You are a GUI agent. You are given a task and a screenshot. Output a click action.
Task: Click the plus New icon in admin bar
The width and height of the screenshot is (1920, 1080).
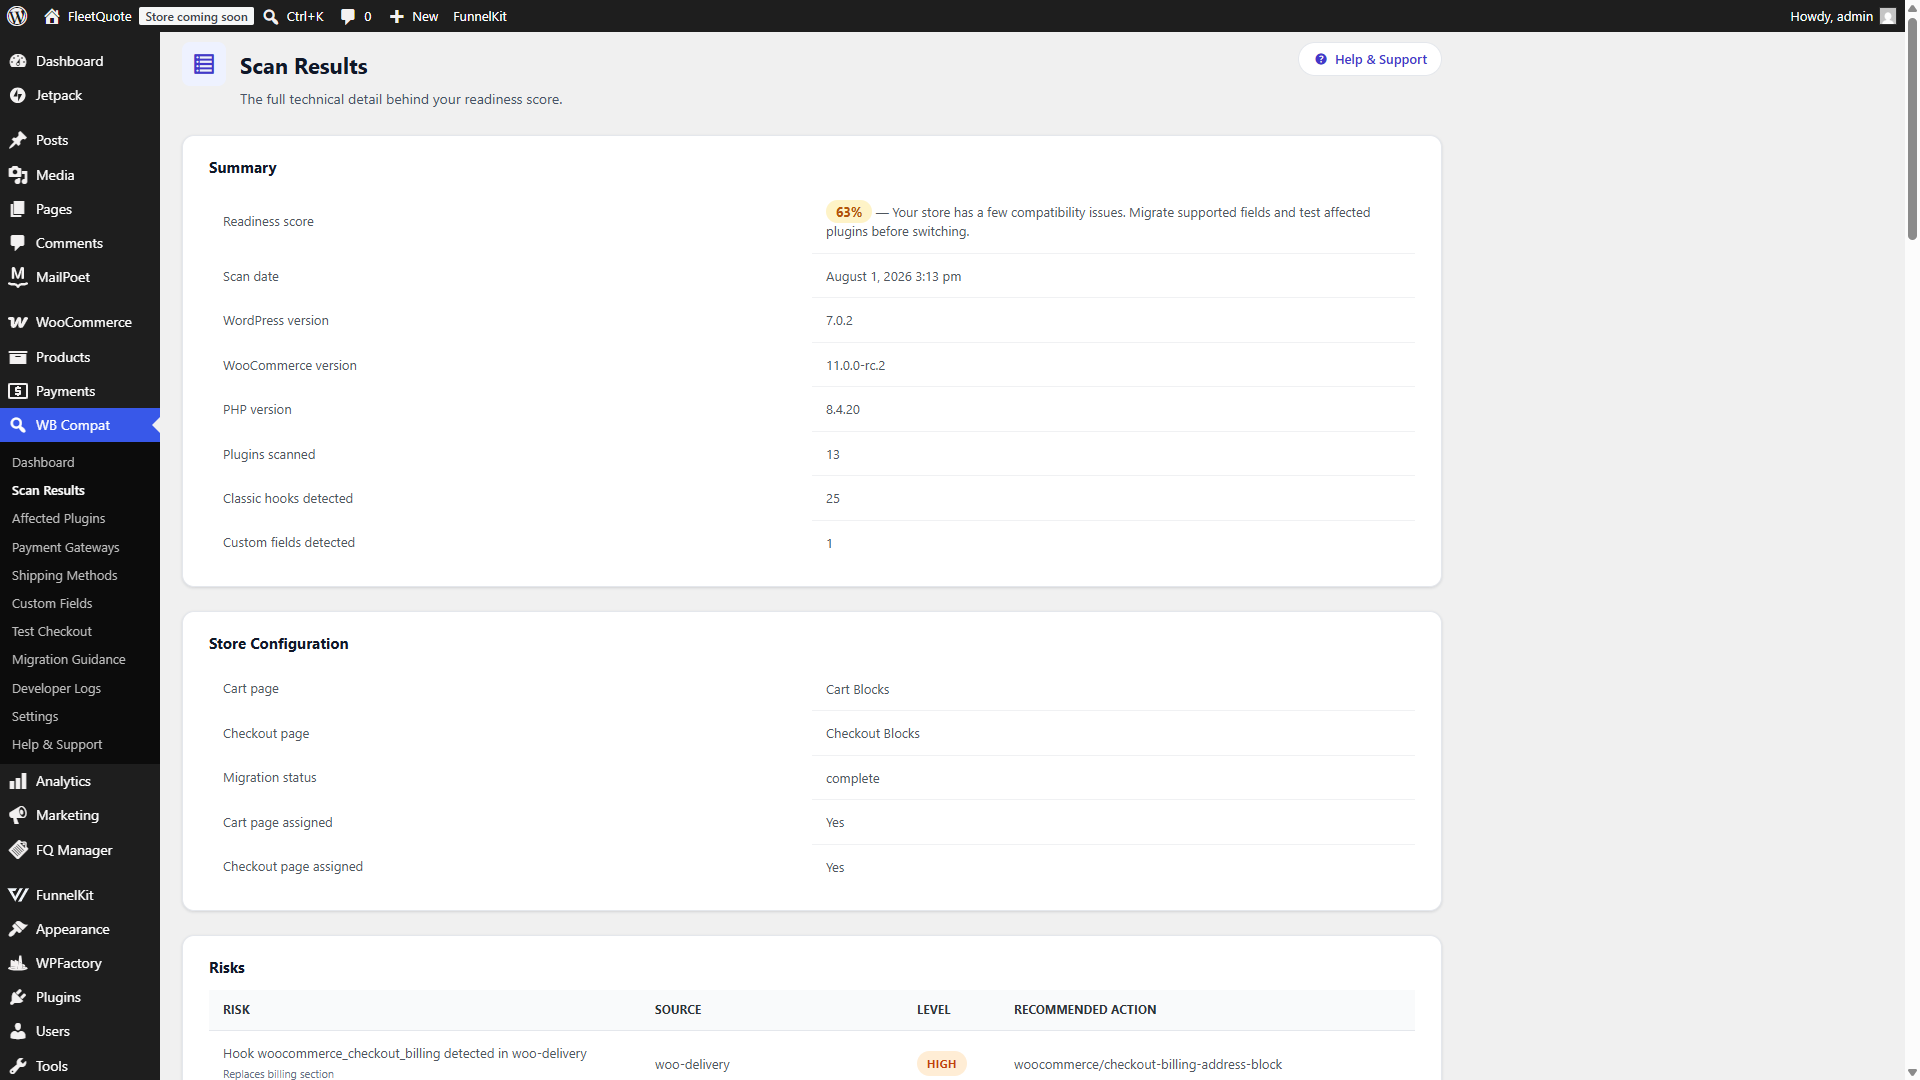click(x=397, y=16)
